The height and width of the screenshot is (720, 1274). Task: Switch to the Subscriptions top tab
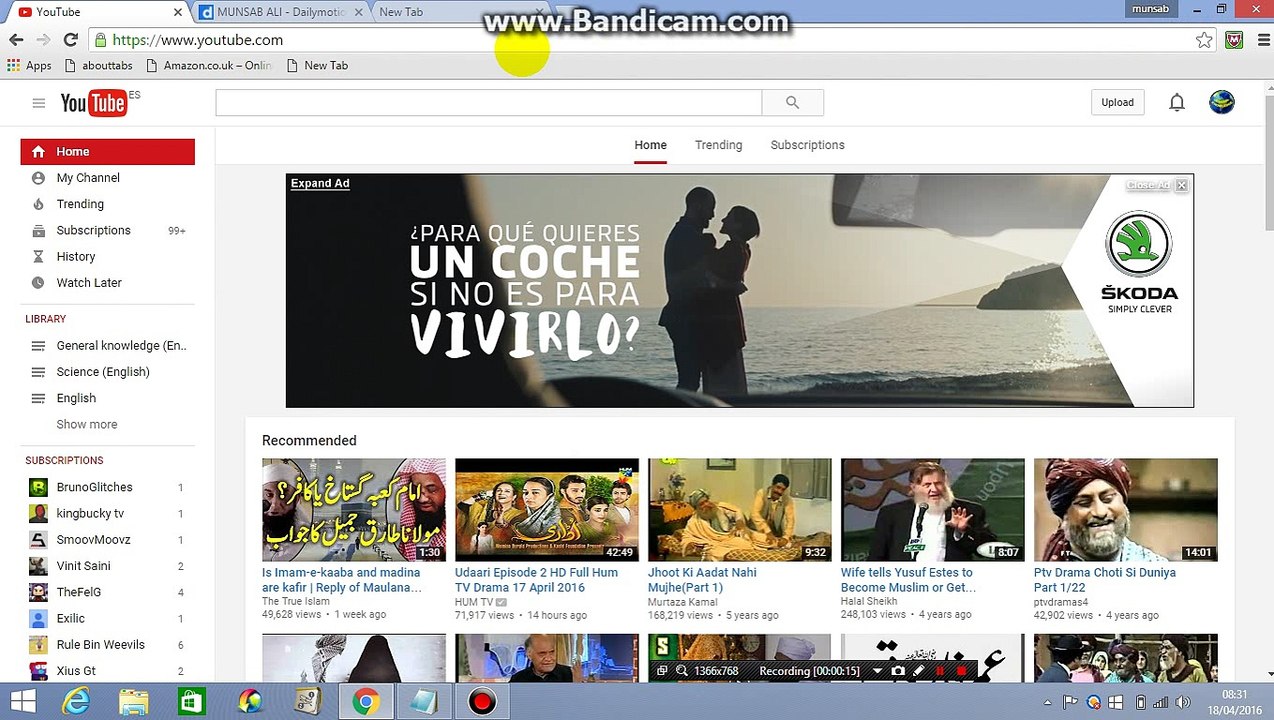(808, 145)
